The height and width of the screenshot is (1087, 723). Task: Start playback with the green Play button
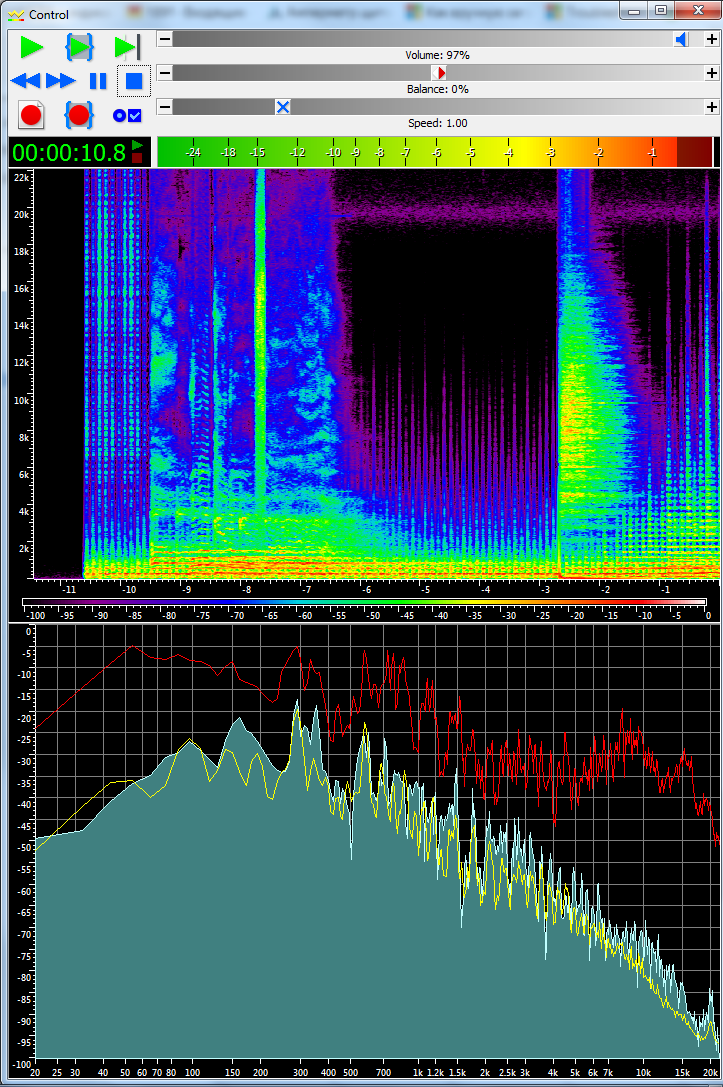pyautogui.click(x=31, y=47)
